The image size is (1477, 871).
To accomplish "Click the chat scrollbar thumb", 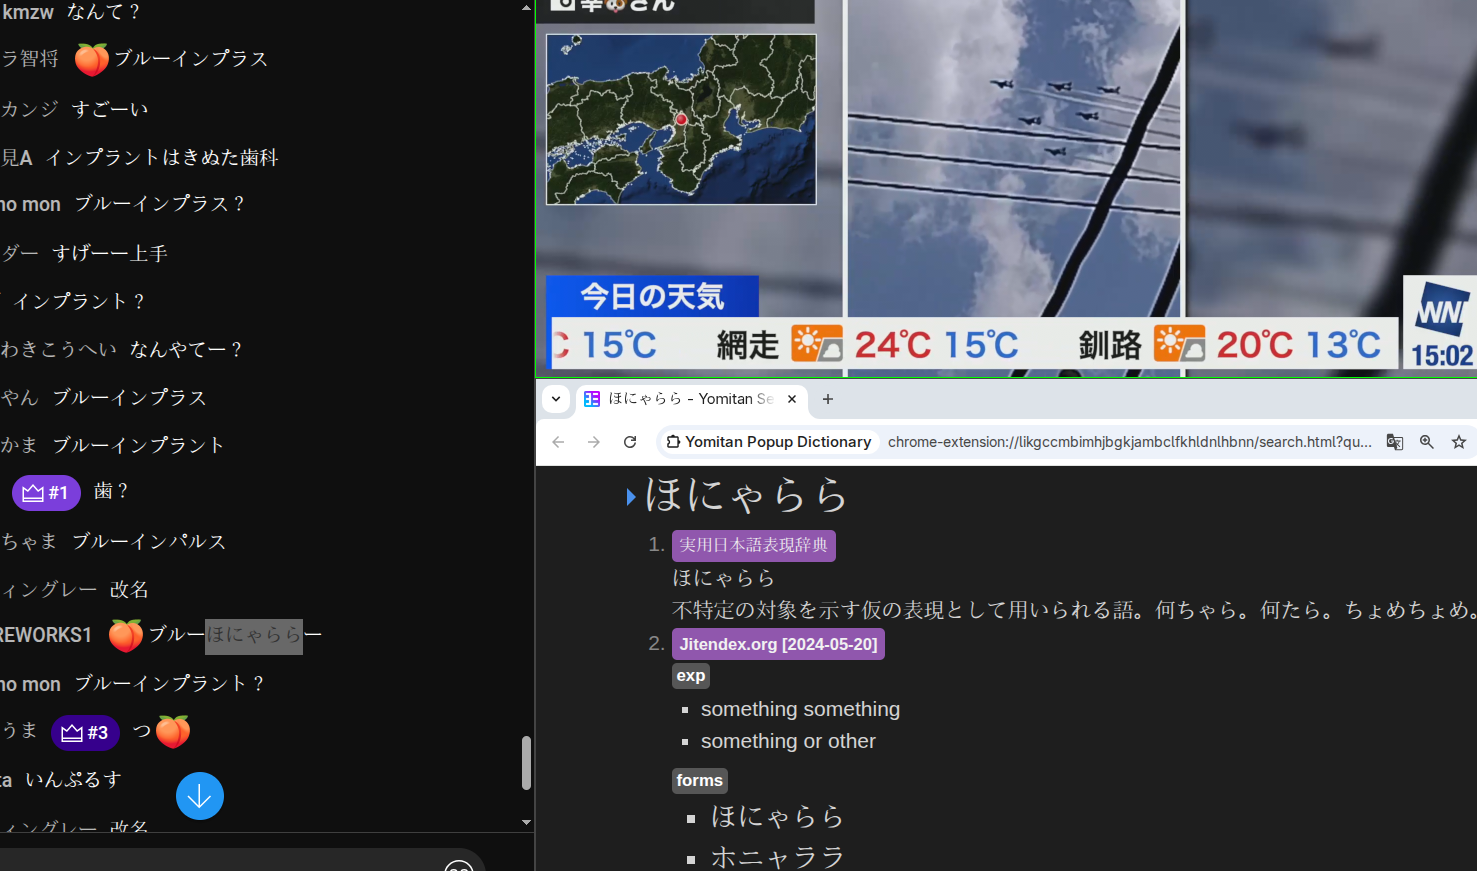I will tap(526, 763).
